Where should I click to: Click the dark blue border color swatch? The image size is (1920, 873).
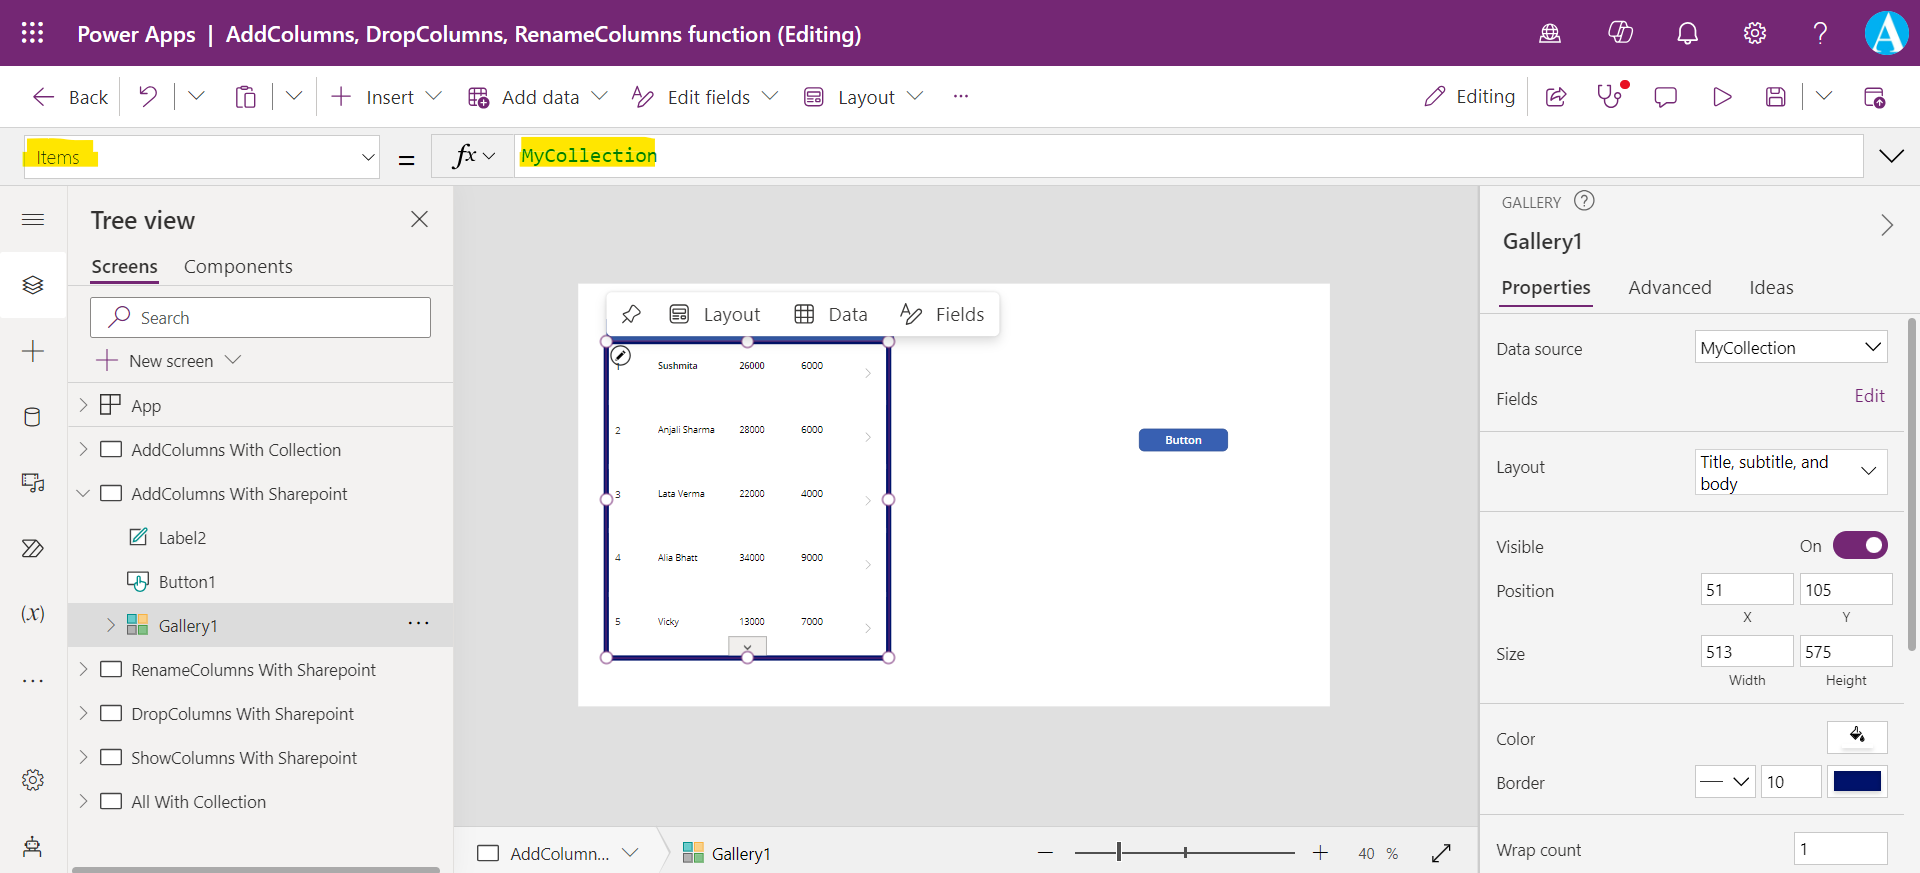pyautogui.click(x=1857, y=782)
